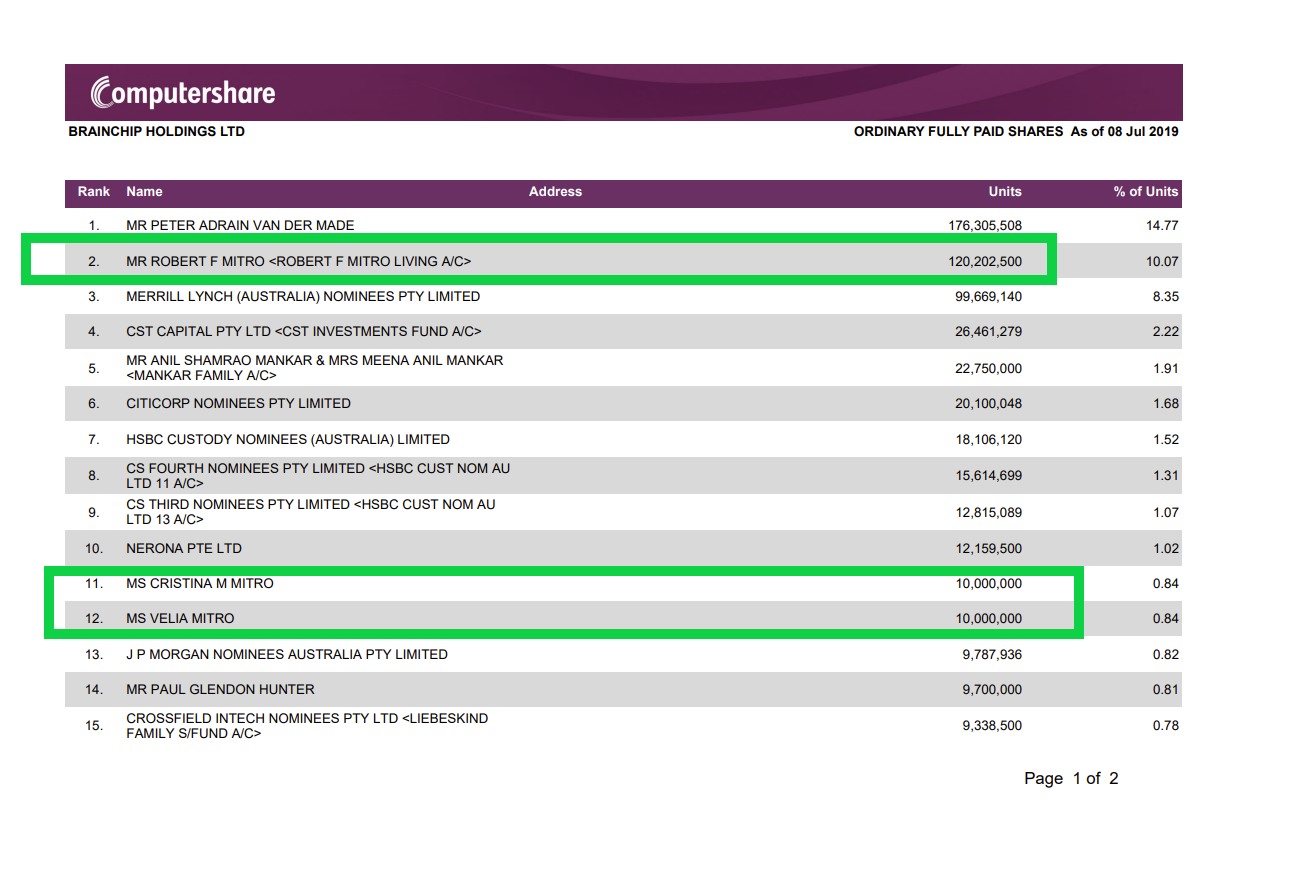Click the Computershare logo
Image resolution: width=1300 pixels, height=880 pixels.
click(183, 93)
